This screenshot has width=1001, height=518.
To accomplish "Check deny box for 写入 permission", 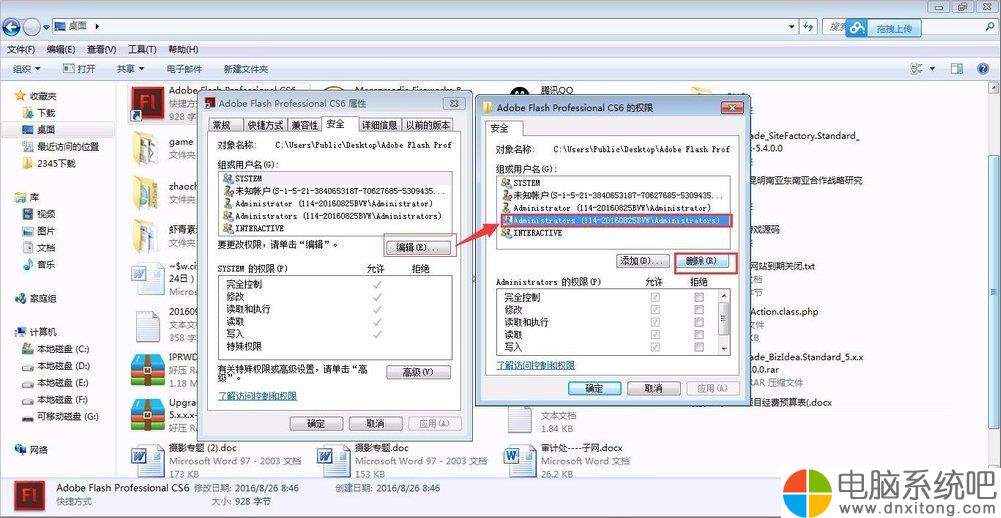I will [x=699, y=347].
